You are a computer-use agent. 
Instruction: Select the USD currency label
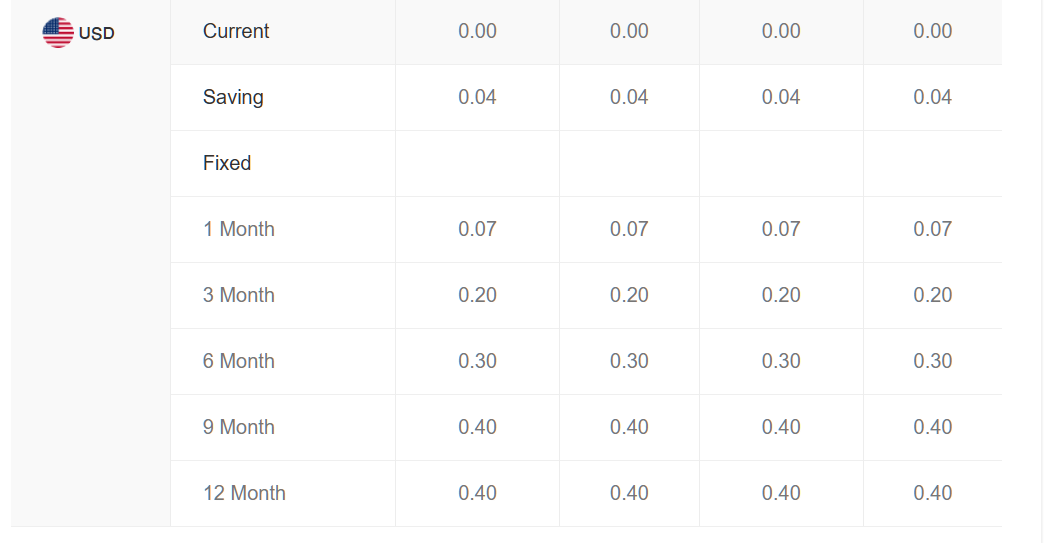click(96, 33)
